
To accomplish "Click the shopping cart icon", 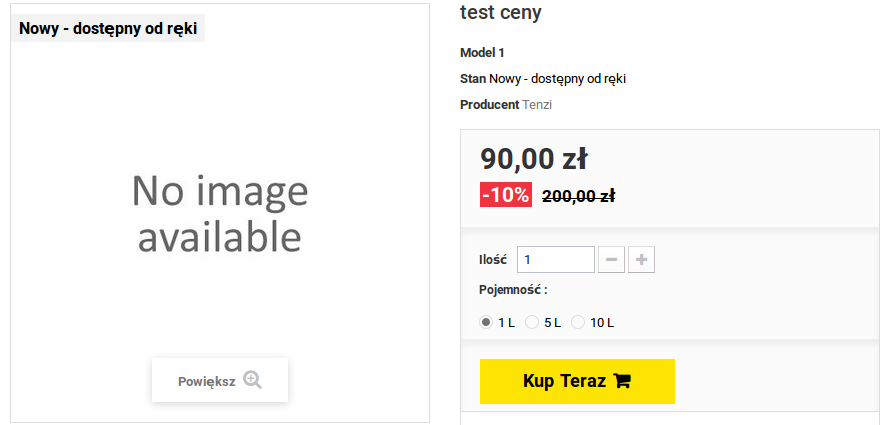I will coord(622,381).
